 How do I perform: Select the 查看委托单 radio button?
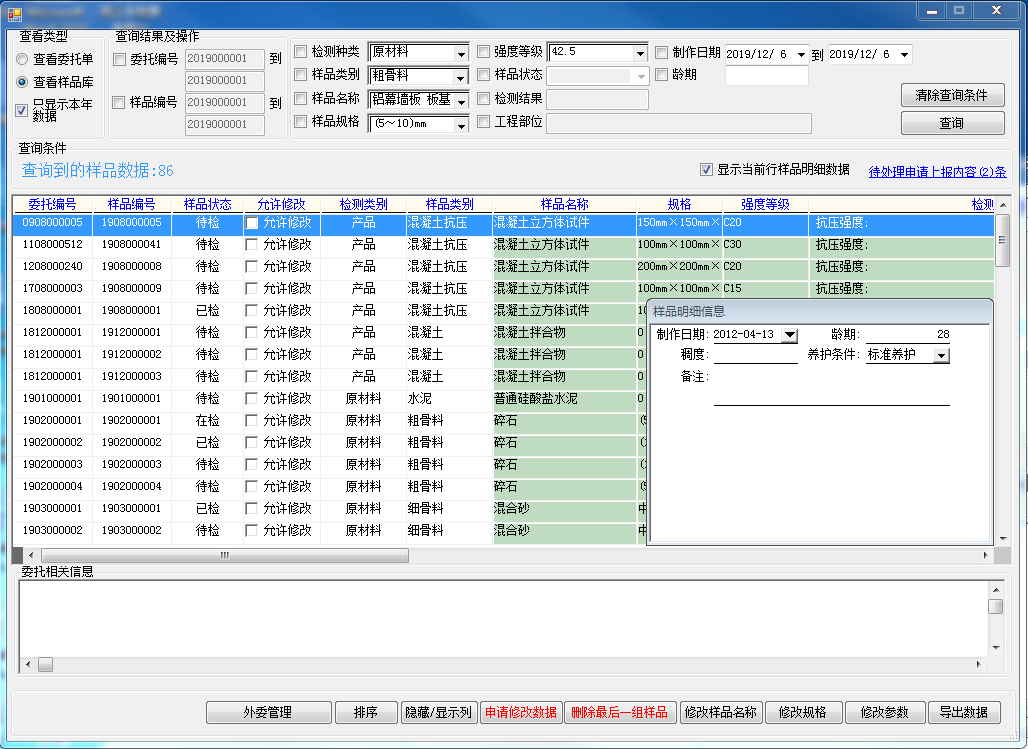click(23, 59)
